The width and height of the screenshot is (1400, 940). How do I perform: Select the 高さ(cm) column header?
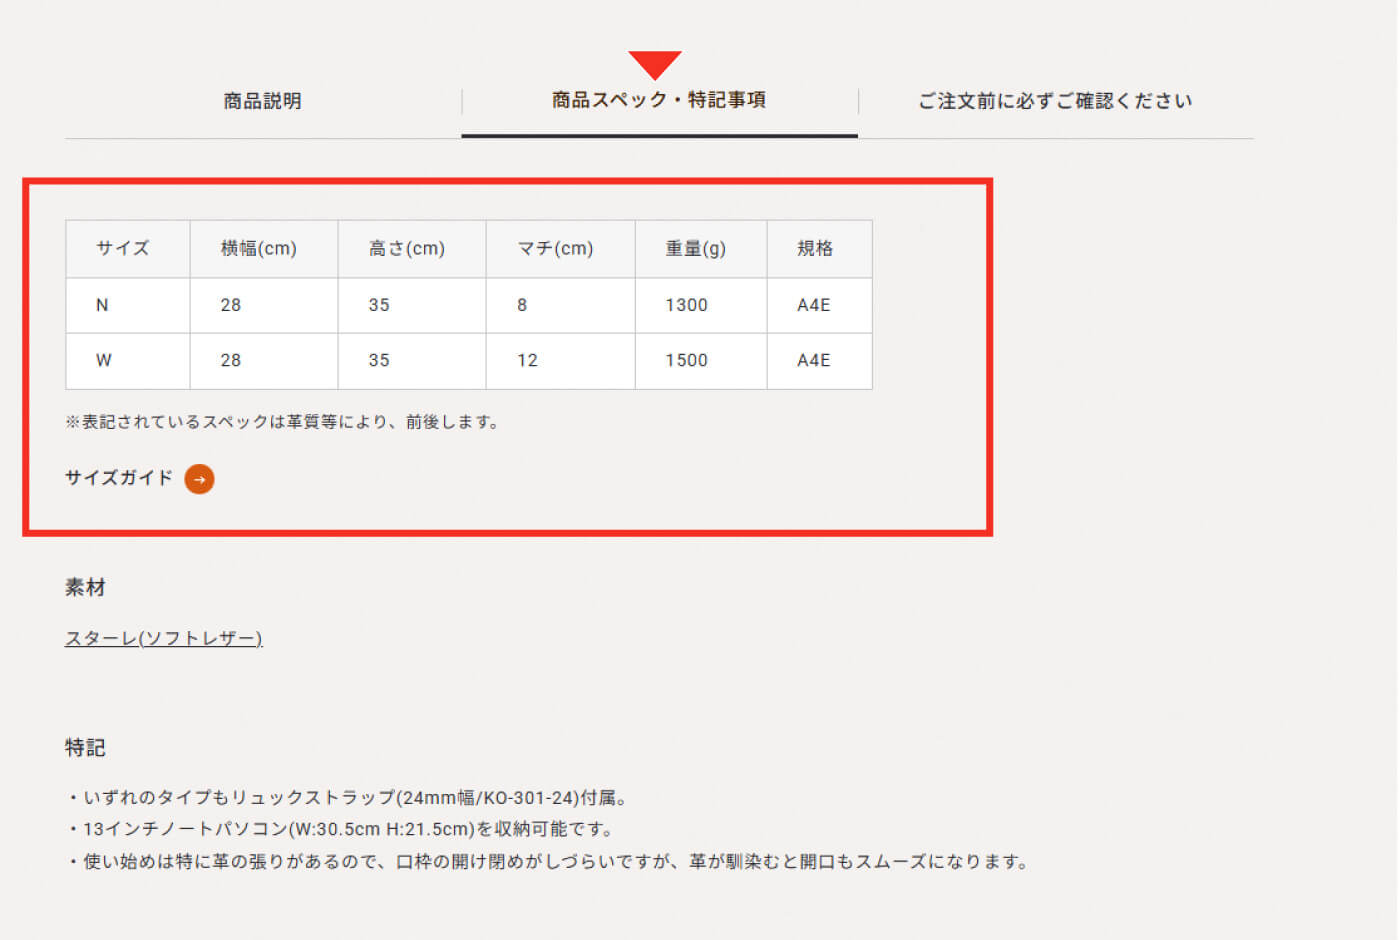coord(407,248)
